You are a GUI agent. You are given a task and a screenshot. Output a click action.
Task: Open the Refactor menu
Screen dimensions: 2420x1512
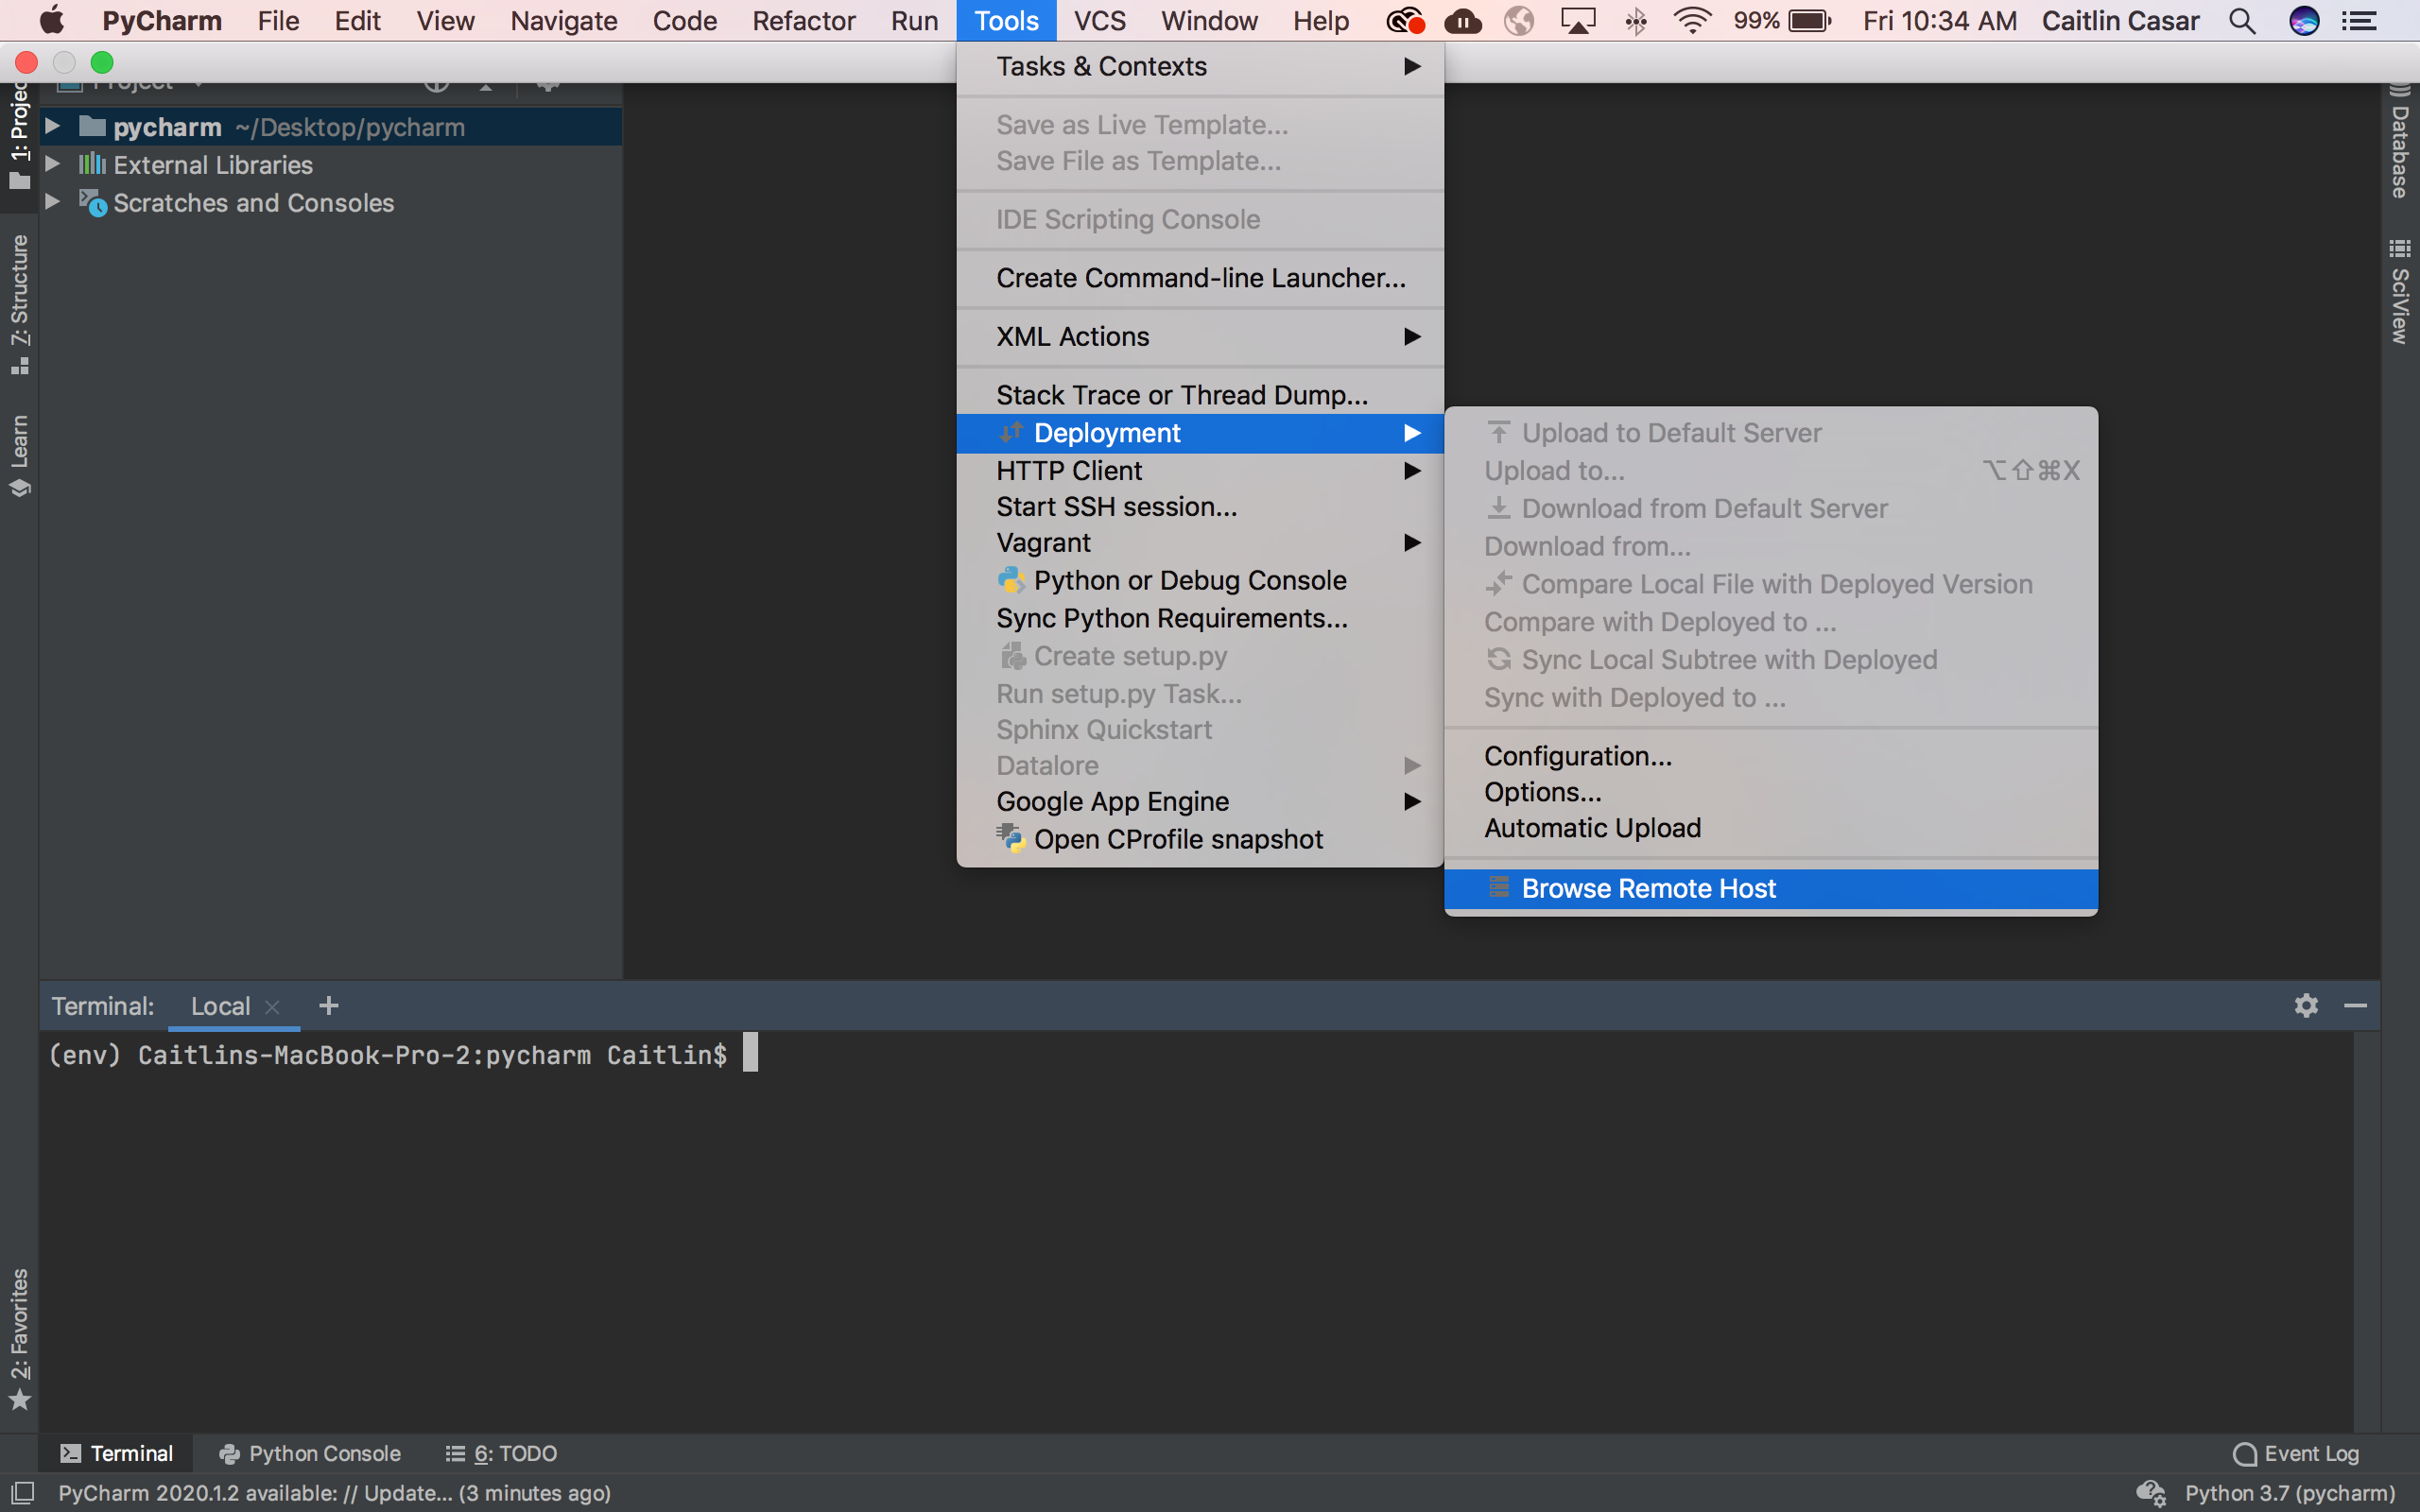click(x=803, y=21)
